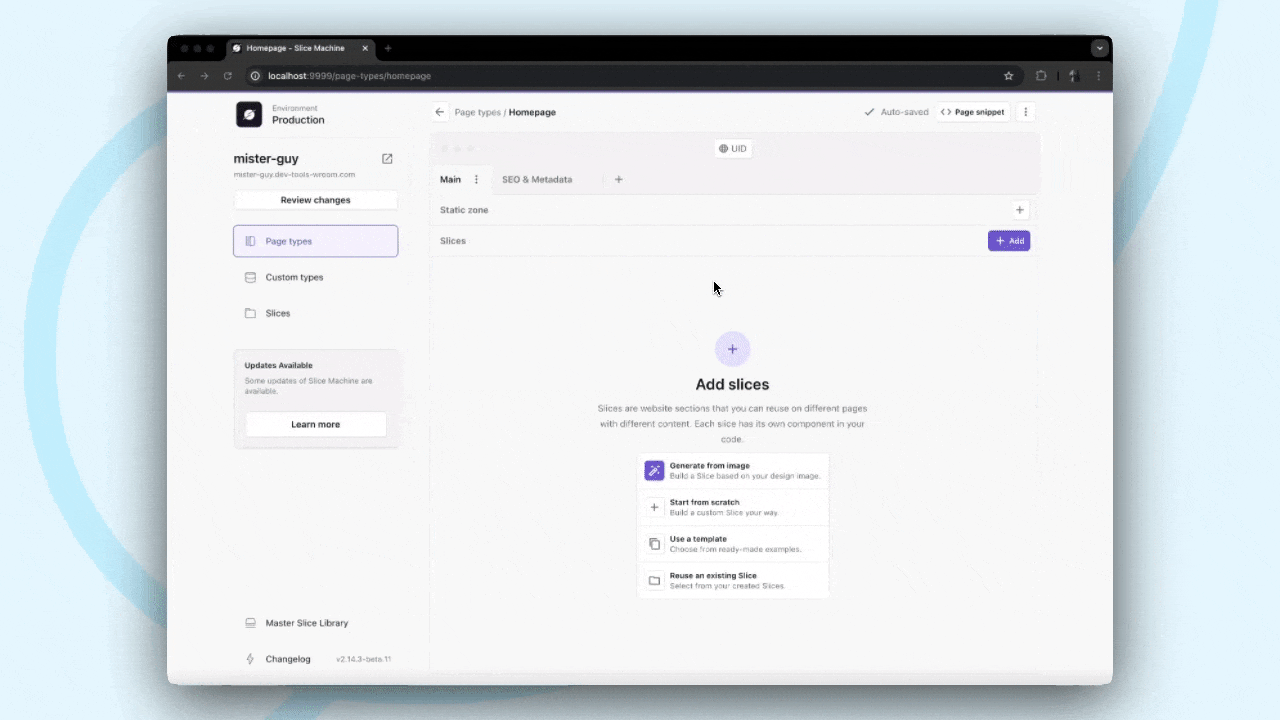Bookmark this page with the star icon
The image size is (1280, 720).
tap(1009, 76)
